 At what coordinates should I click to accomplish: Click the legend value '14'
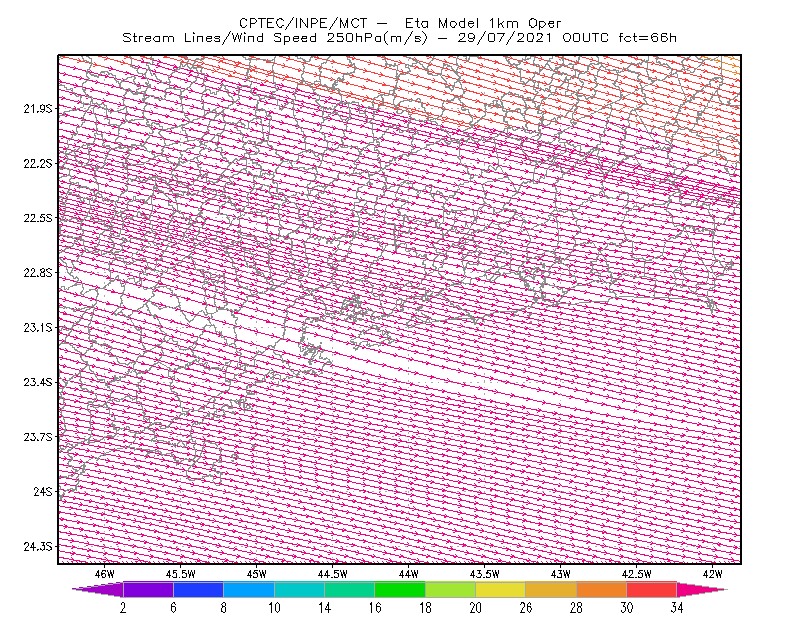324,608
